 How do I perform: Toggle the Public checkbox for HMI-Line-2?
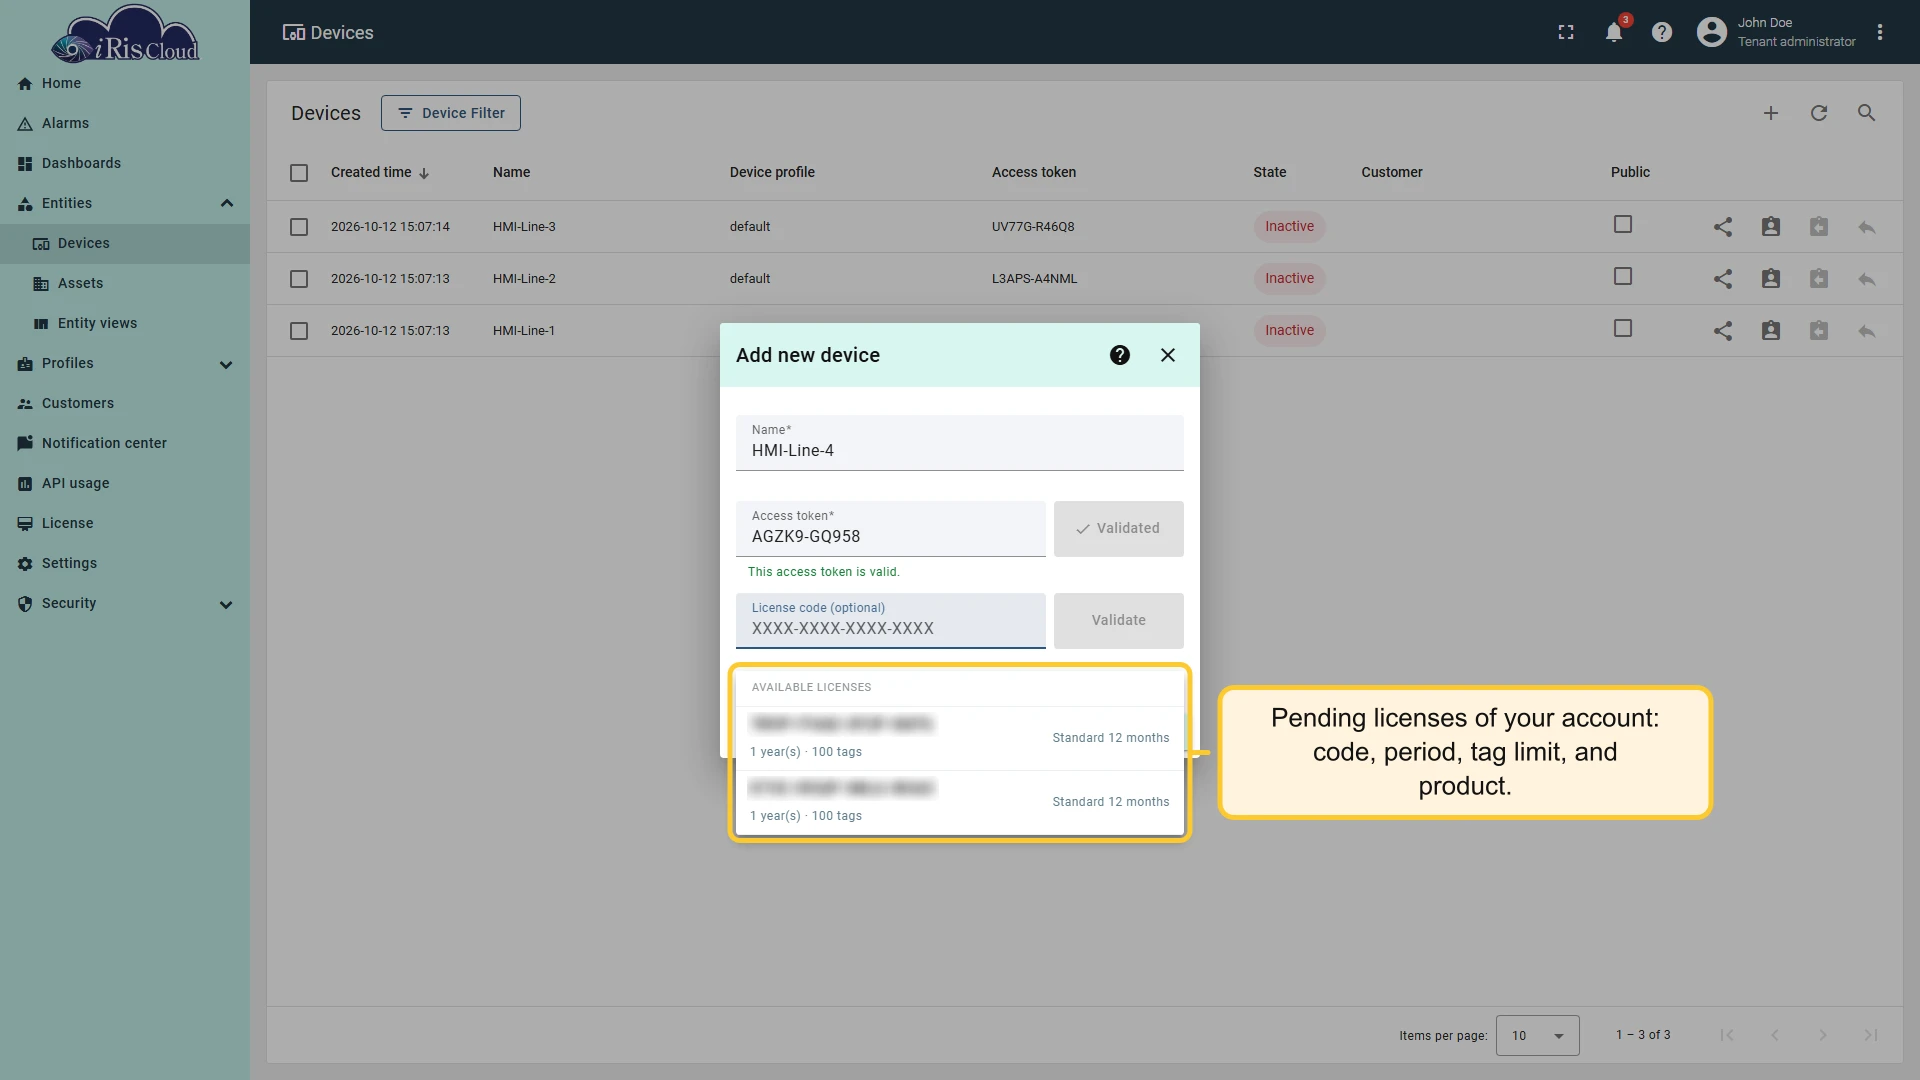coord(1623,277)
